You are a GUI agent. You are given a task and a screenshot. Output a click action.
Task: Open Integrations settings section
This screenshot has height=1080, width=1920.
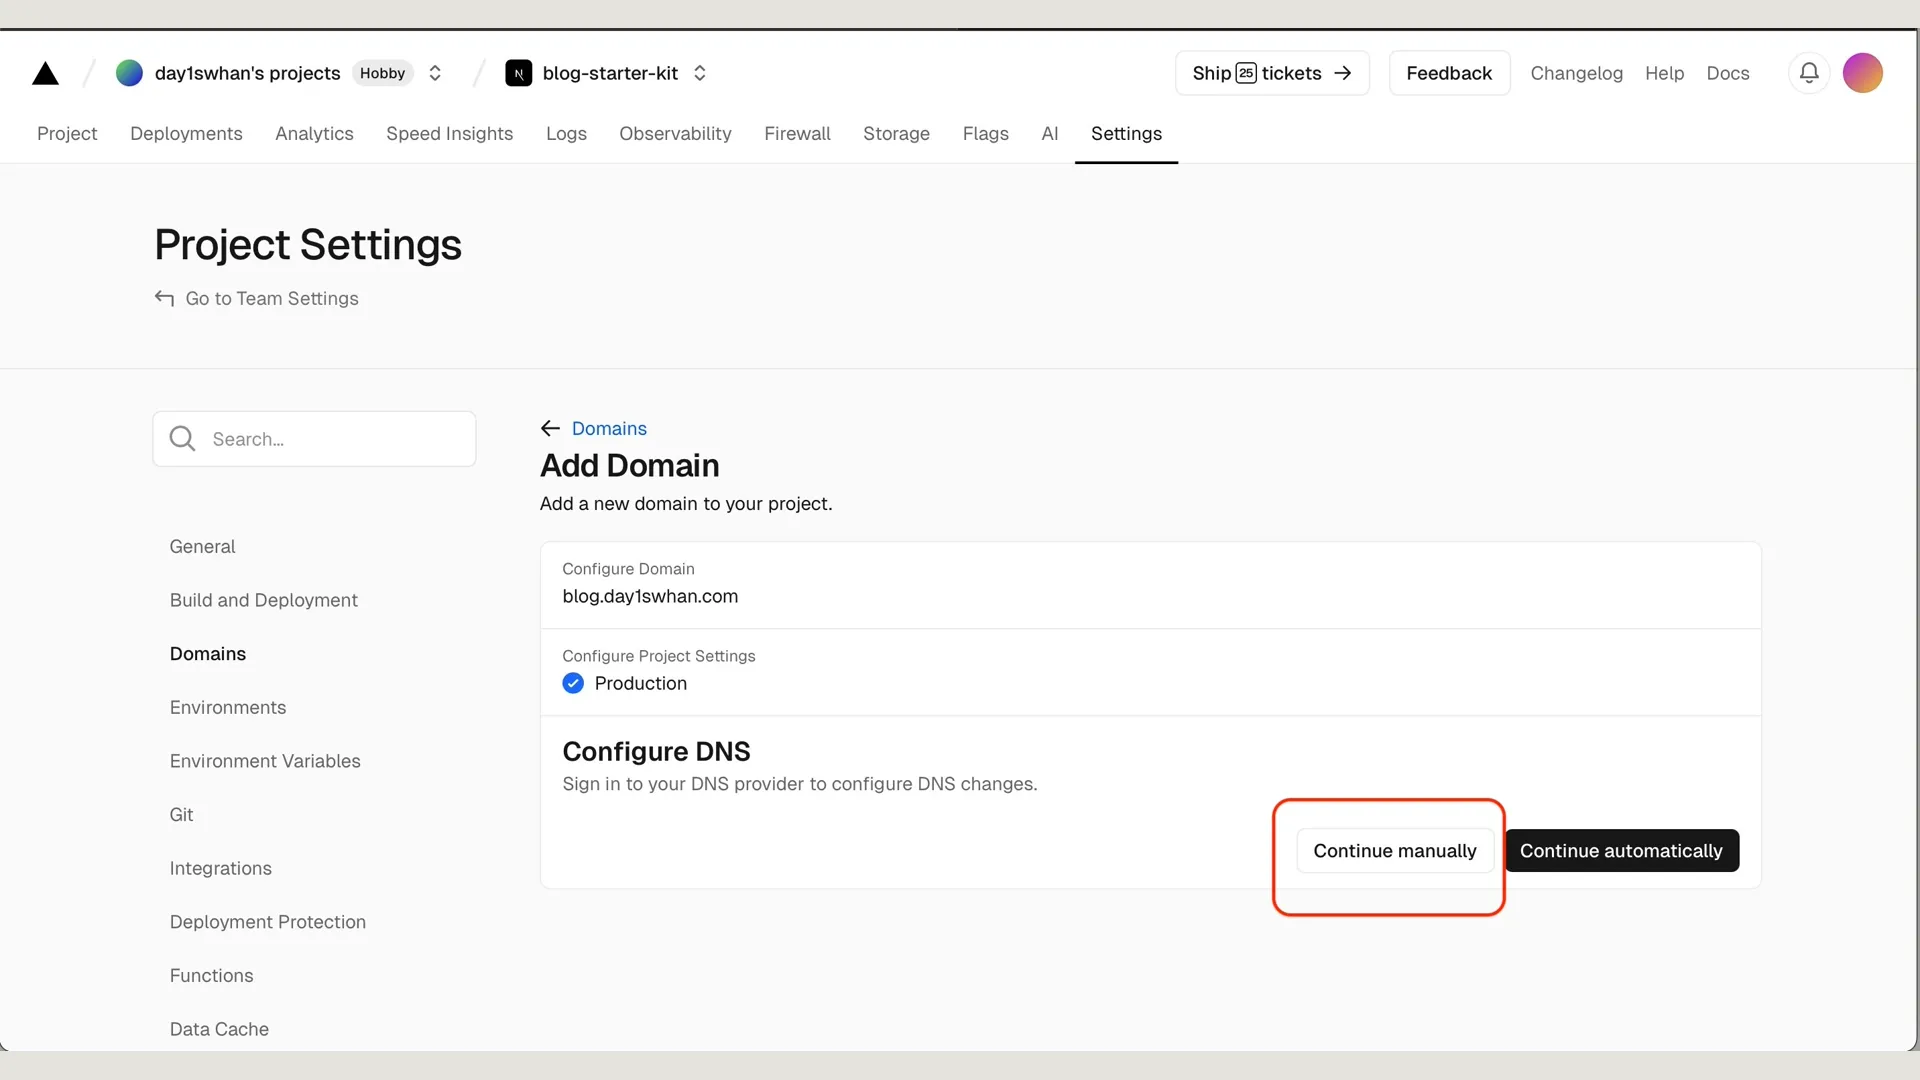point(220,868)
